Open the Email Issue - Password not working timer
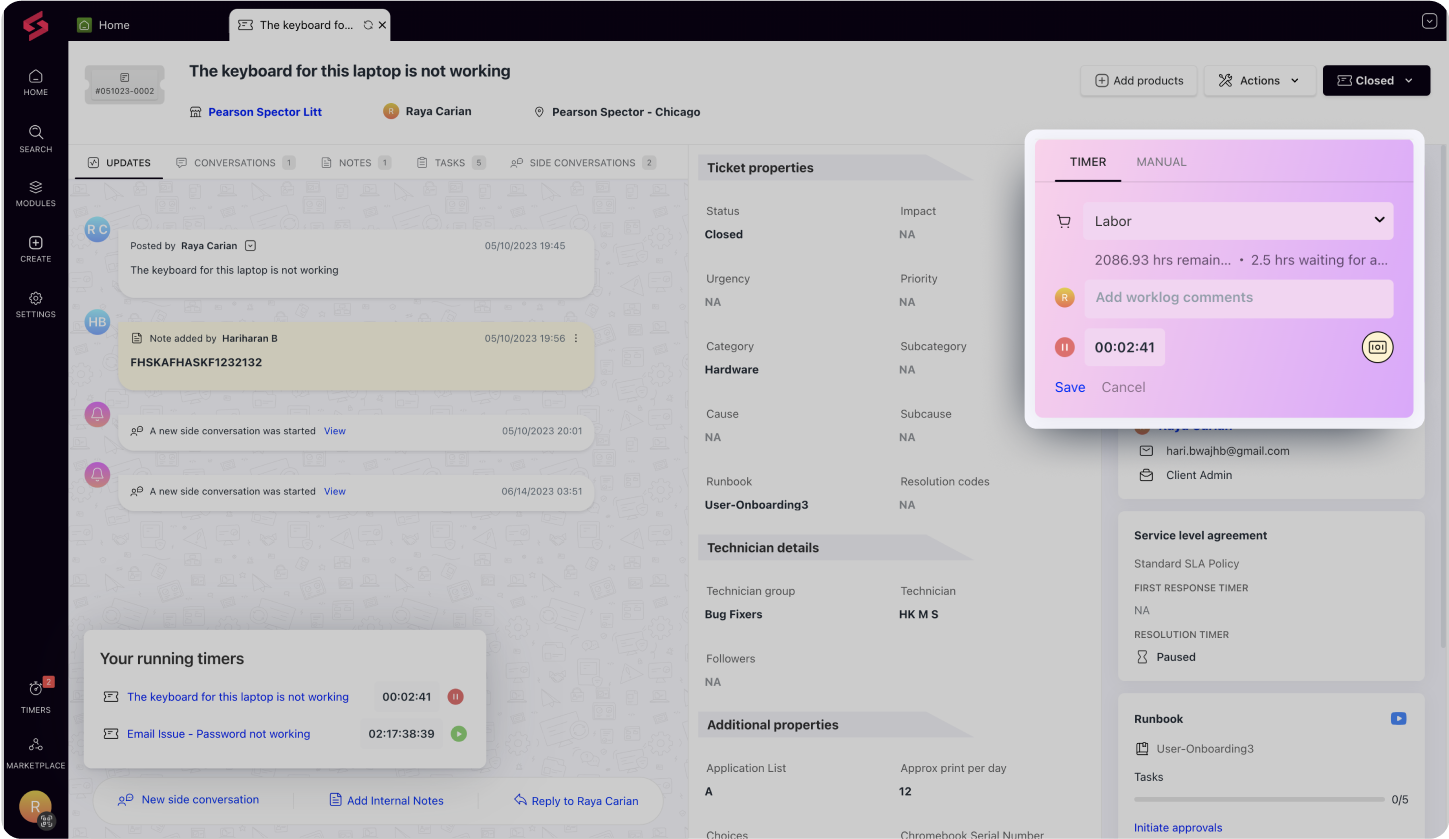Image resolution: width=1449 pixels, height=839 pixels. 218,734
